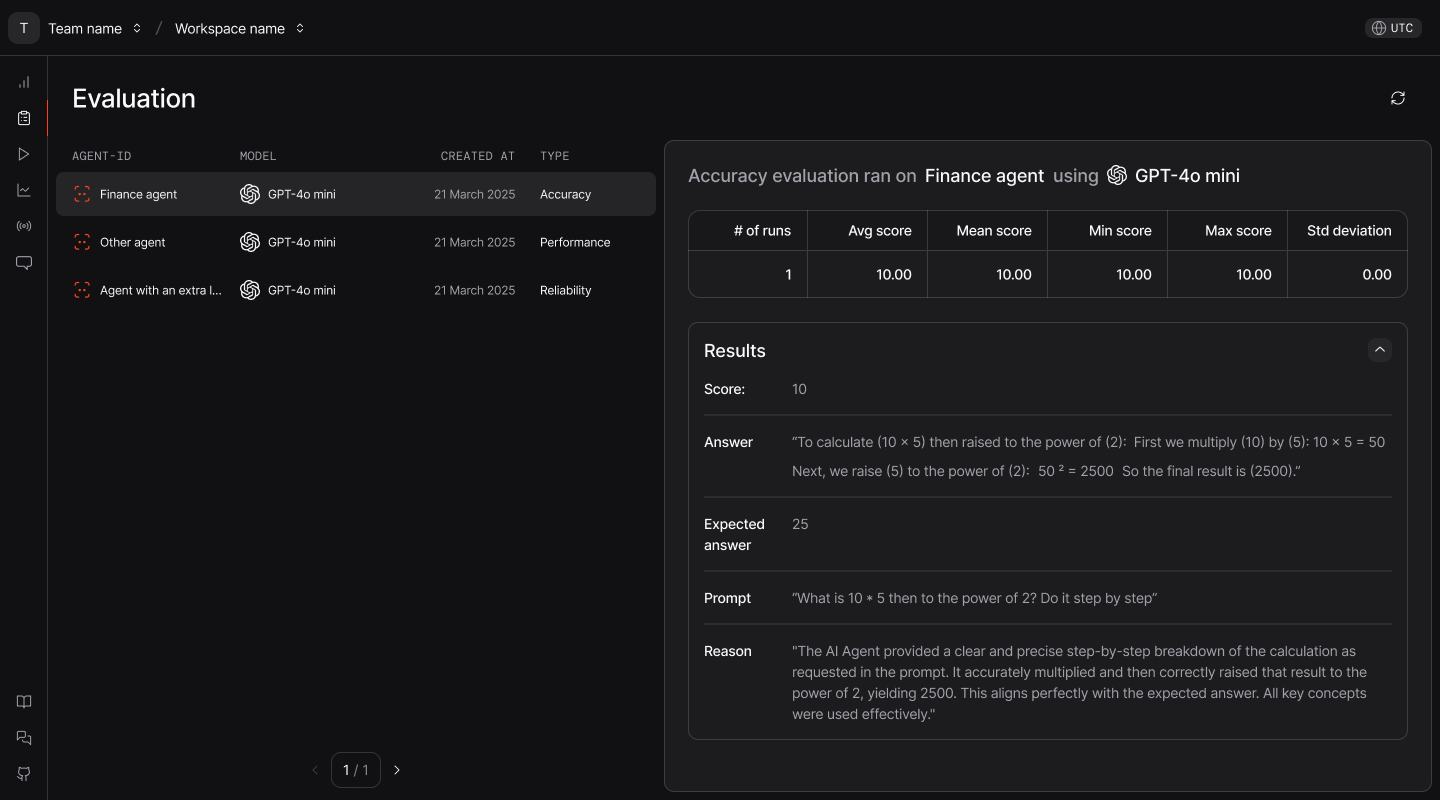This screenshot has height=800, width=1440.
Task: Open the book documentation icon
Action: [24, 702]
